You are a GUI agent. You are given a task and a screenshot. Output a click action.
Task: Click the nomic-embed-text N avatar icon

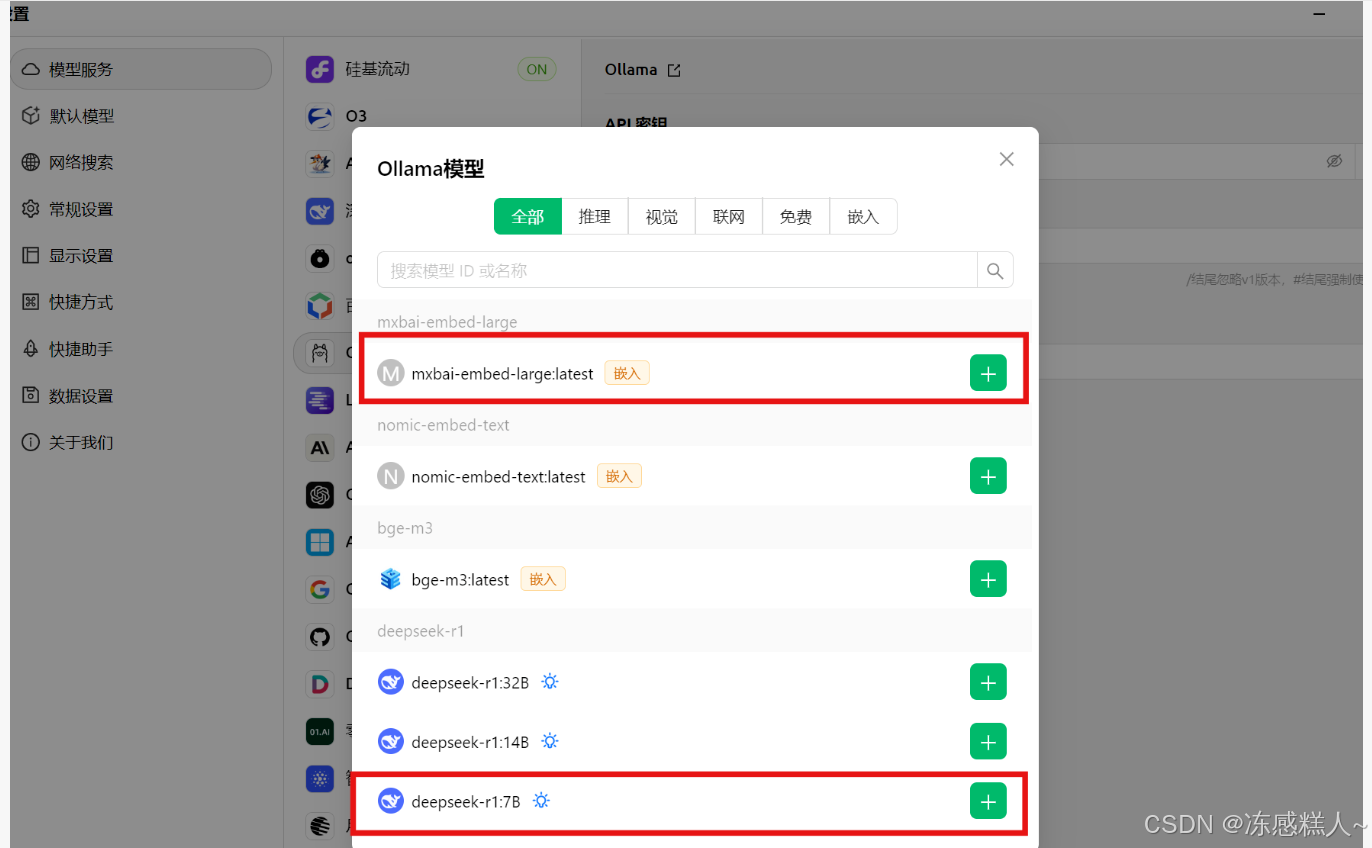[x=390, y=476]
